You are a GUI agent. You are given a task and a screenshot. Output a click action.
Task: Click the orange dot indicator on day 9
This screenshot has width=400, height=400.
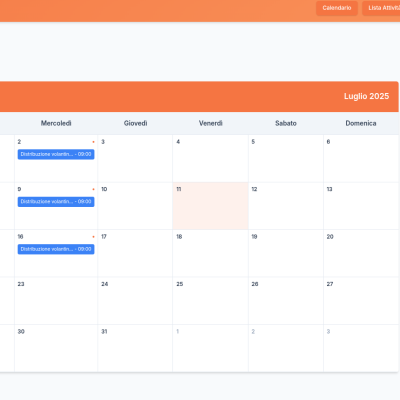(x=93, y=189)
